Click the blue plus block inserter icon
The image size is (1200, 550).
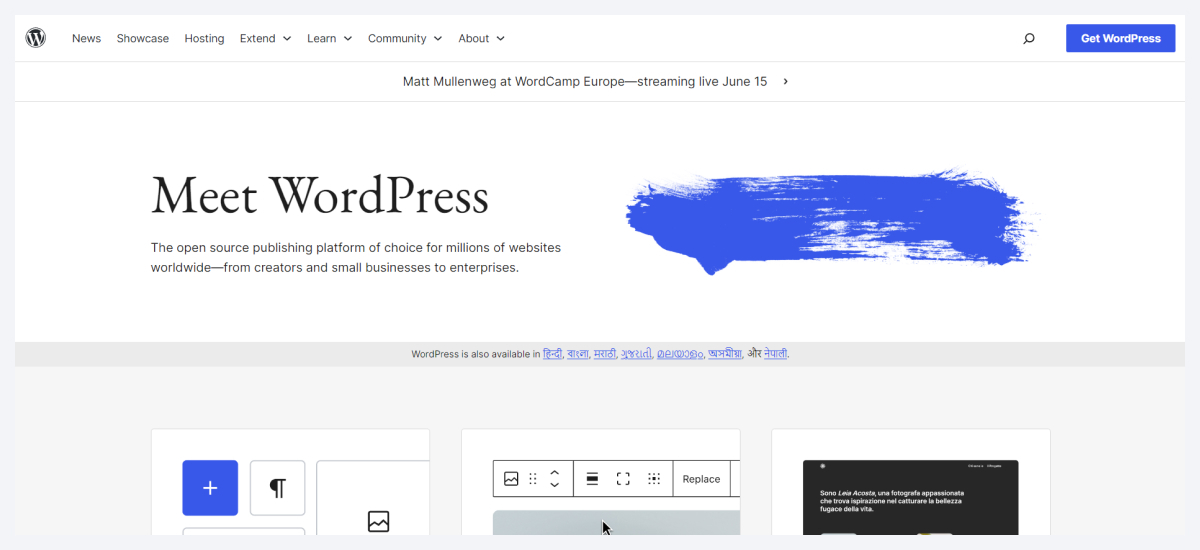(x=210, y=488)
